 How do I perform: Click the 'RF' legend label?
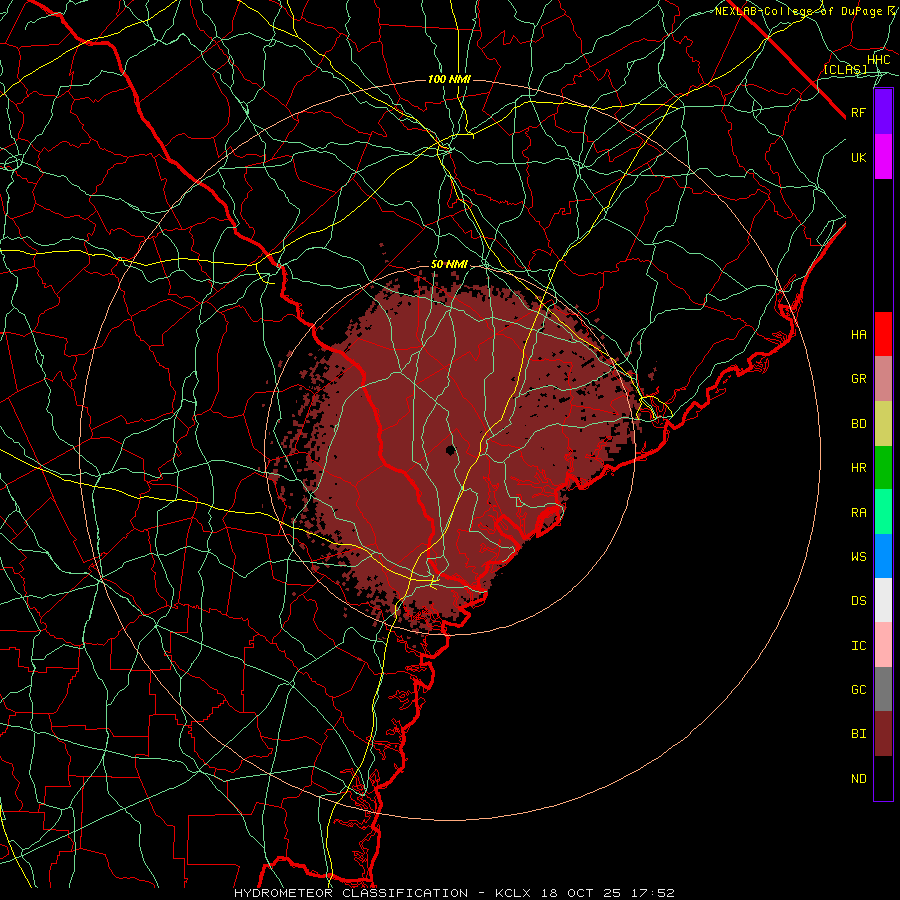tap(859, 112)
